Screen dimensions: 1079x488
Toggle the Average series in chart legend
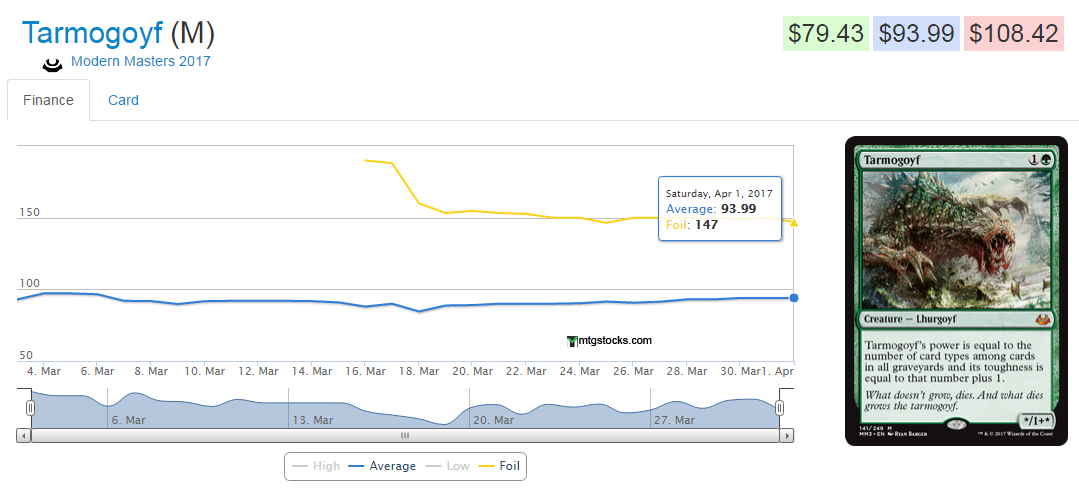click(382, 466)
